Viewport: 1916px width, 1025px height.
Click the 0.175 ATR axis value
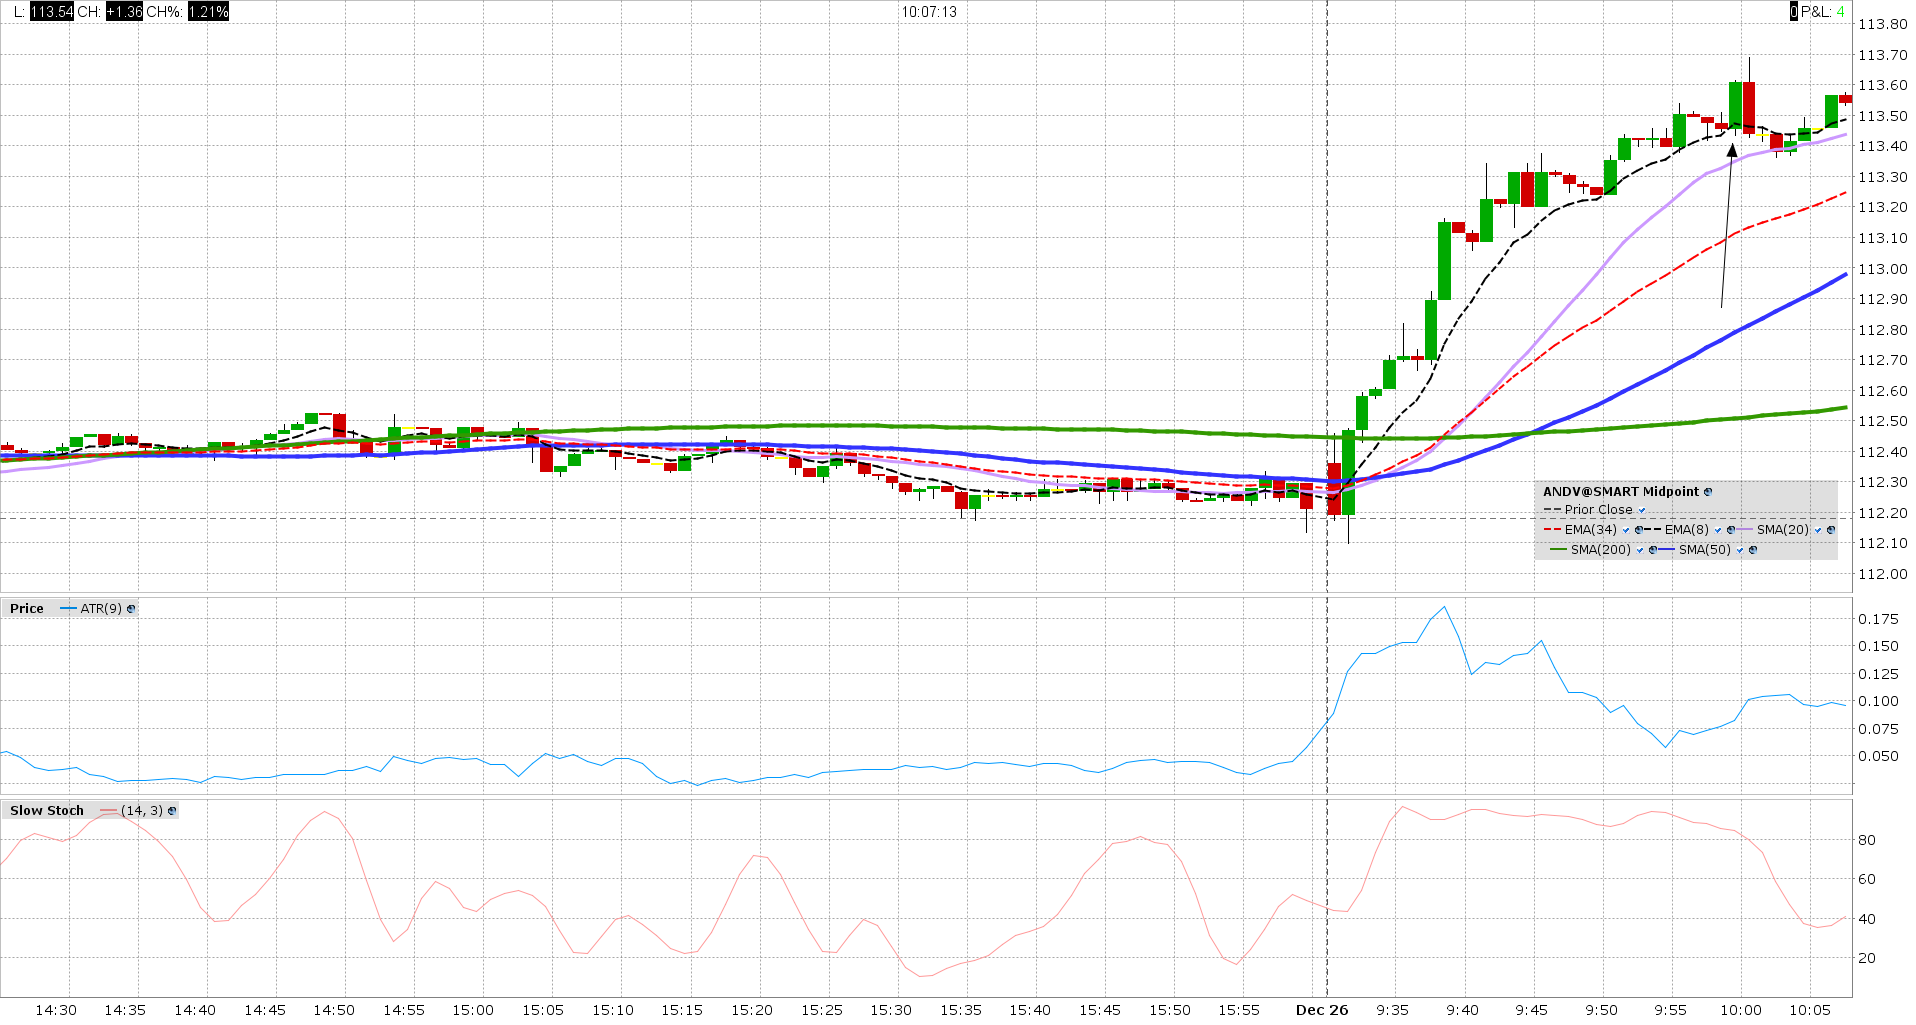click(x=1879, y=619)
